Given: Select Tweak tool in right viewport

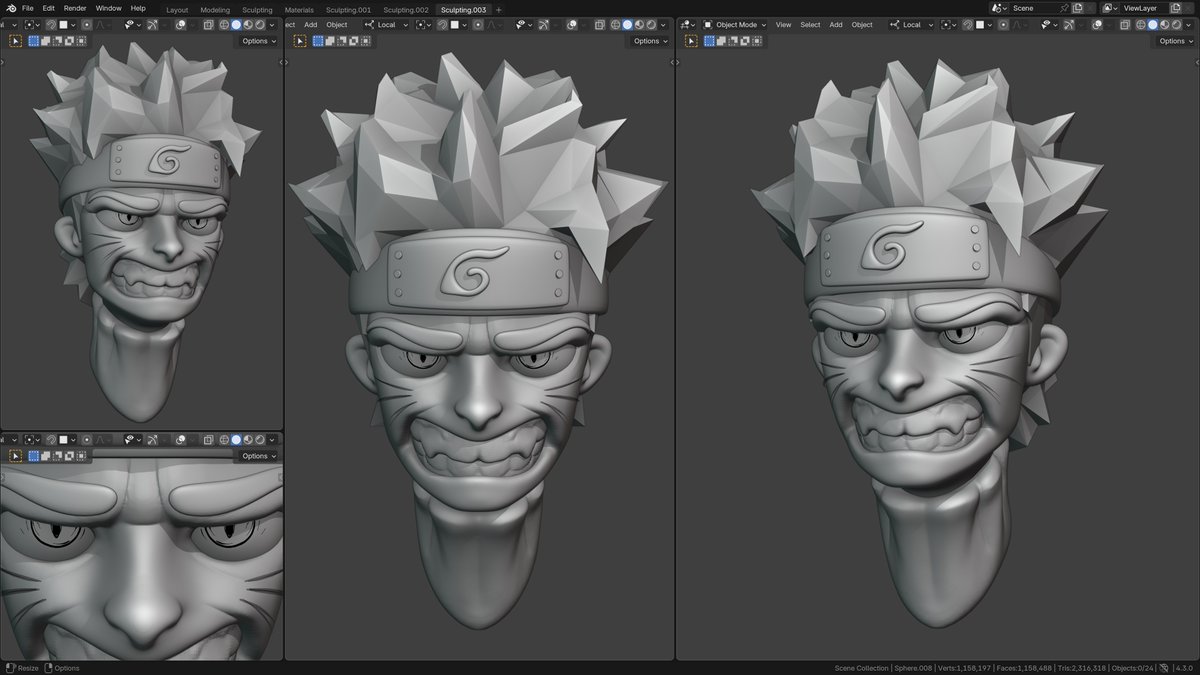Looking at the screenshot, I should click(691, 41).
